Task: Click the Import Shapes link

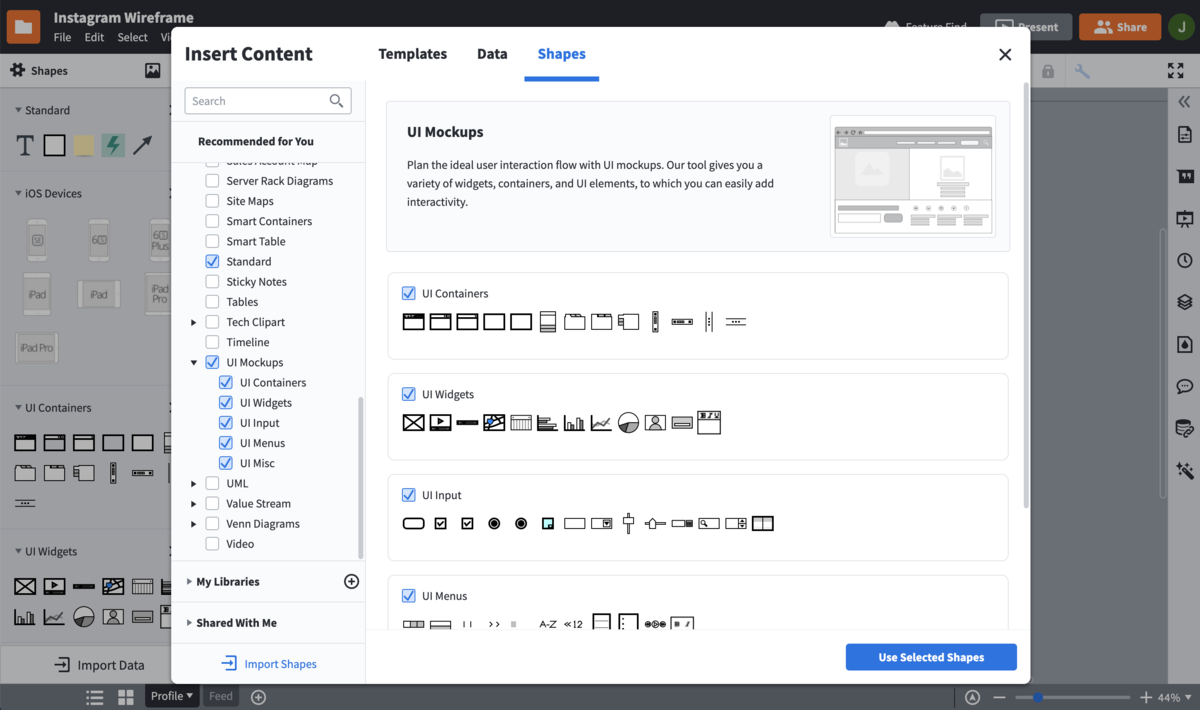Action: (268, 663)
